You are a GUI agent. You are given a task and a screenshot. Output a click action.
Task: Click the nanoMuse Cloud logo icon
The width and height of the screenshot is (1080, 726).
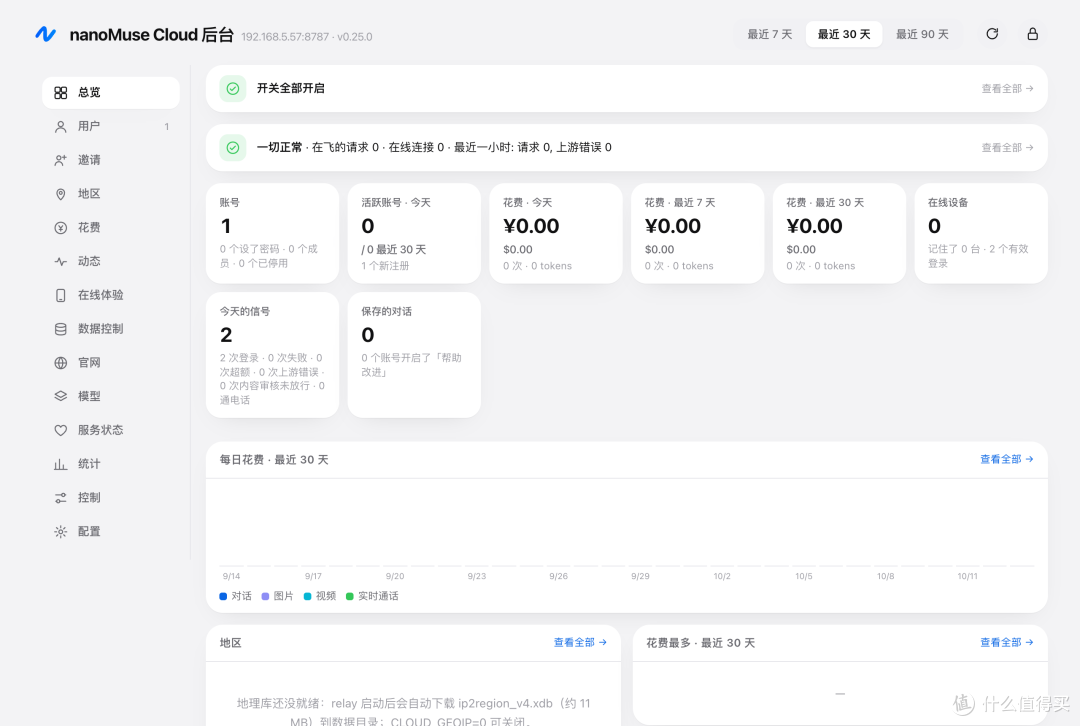coord(45,34)
